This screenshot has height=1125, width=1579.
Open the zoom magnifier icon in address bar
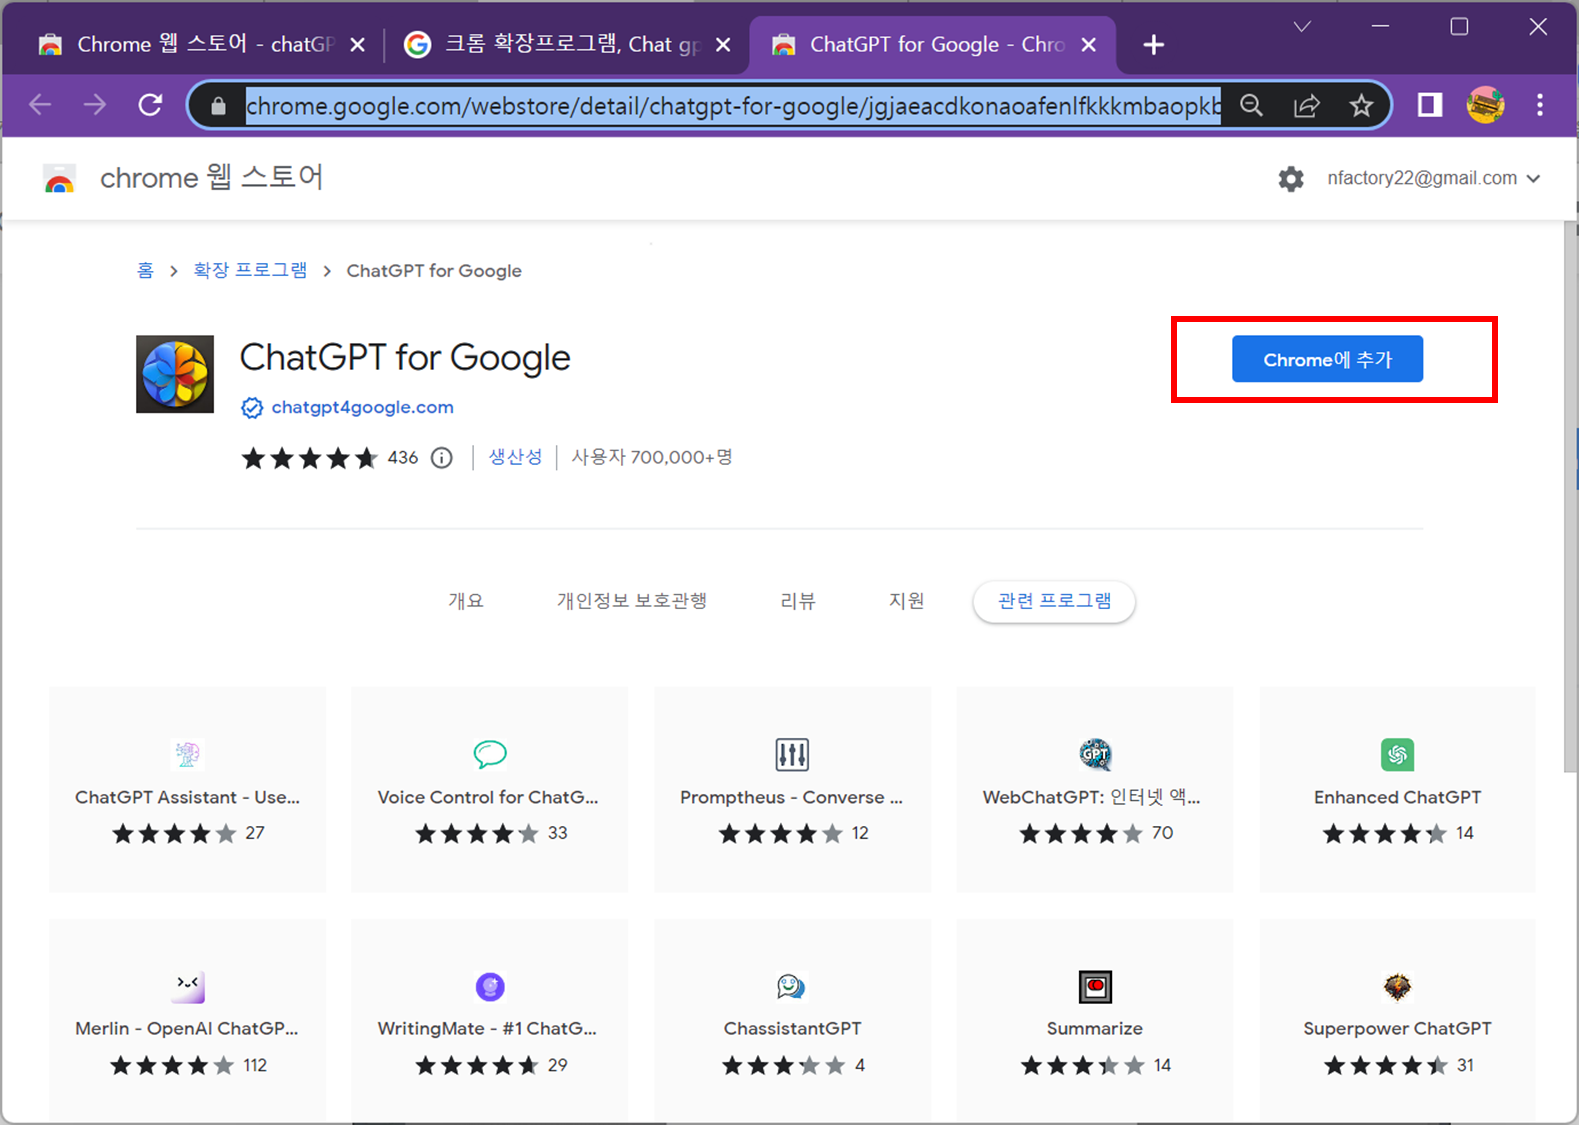tap(1251, 105)
